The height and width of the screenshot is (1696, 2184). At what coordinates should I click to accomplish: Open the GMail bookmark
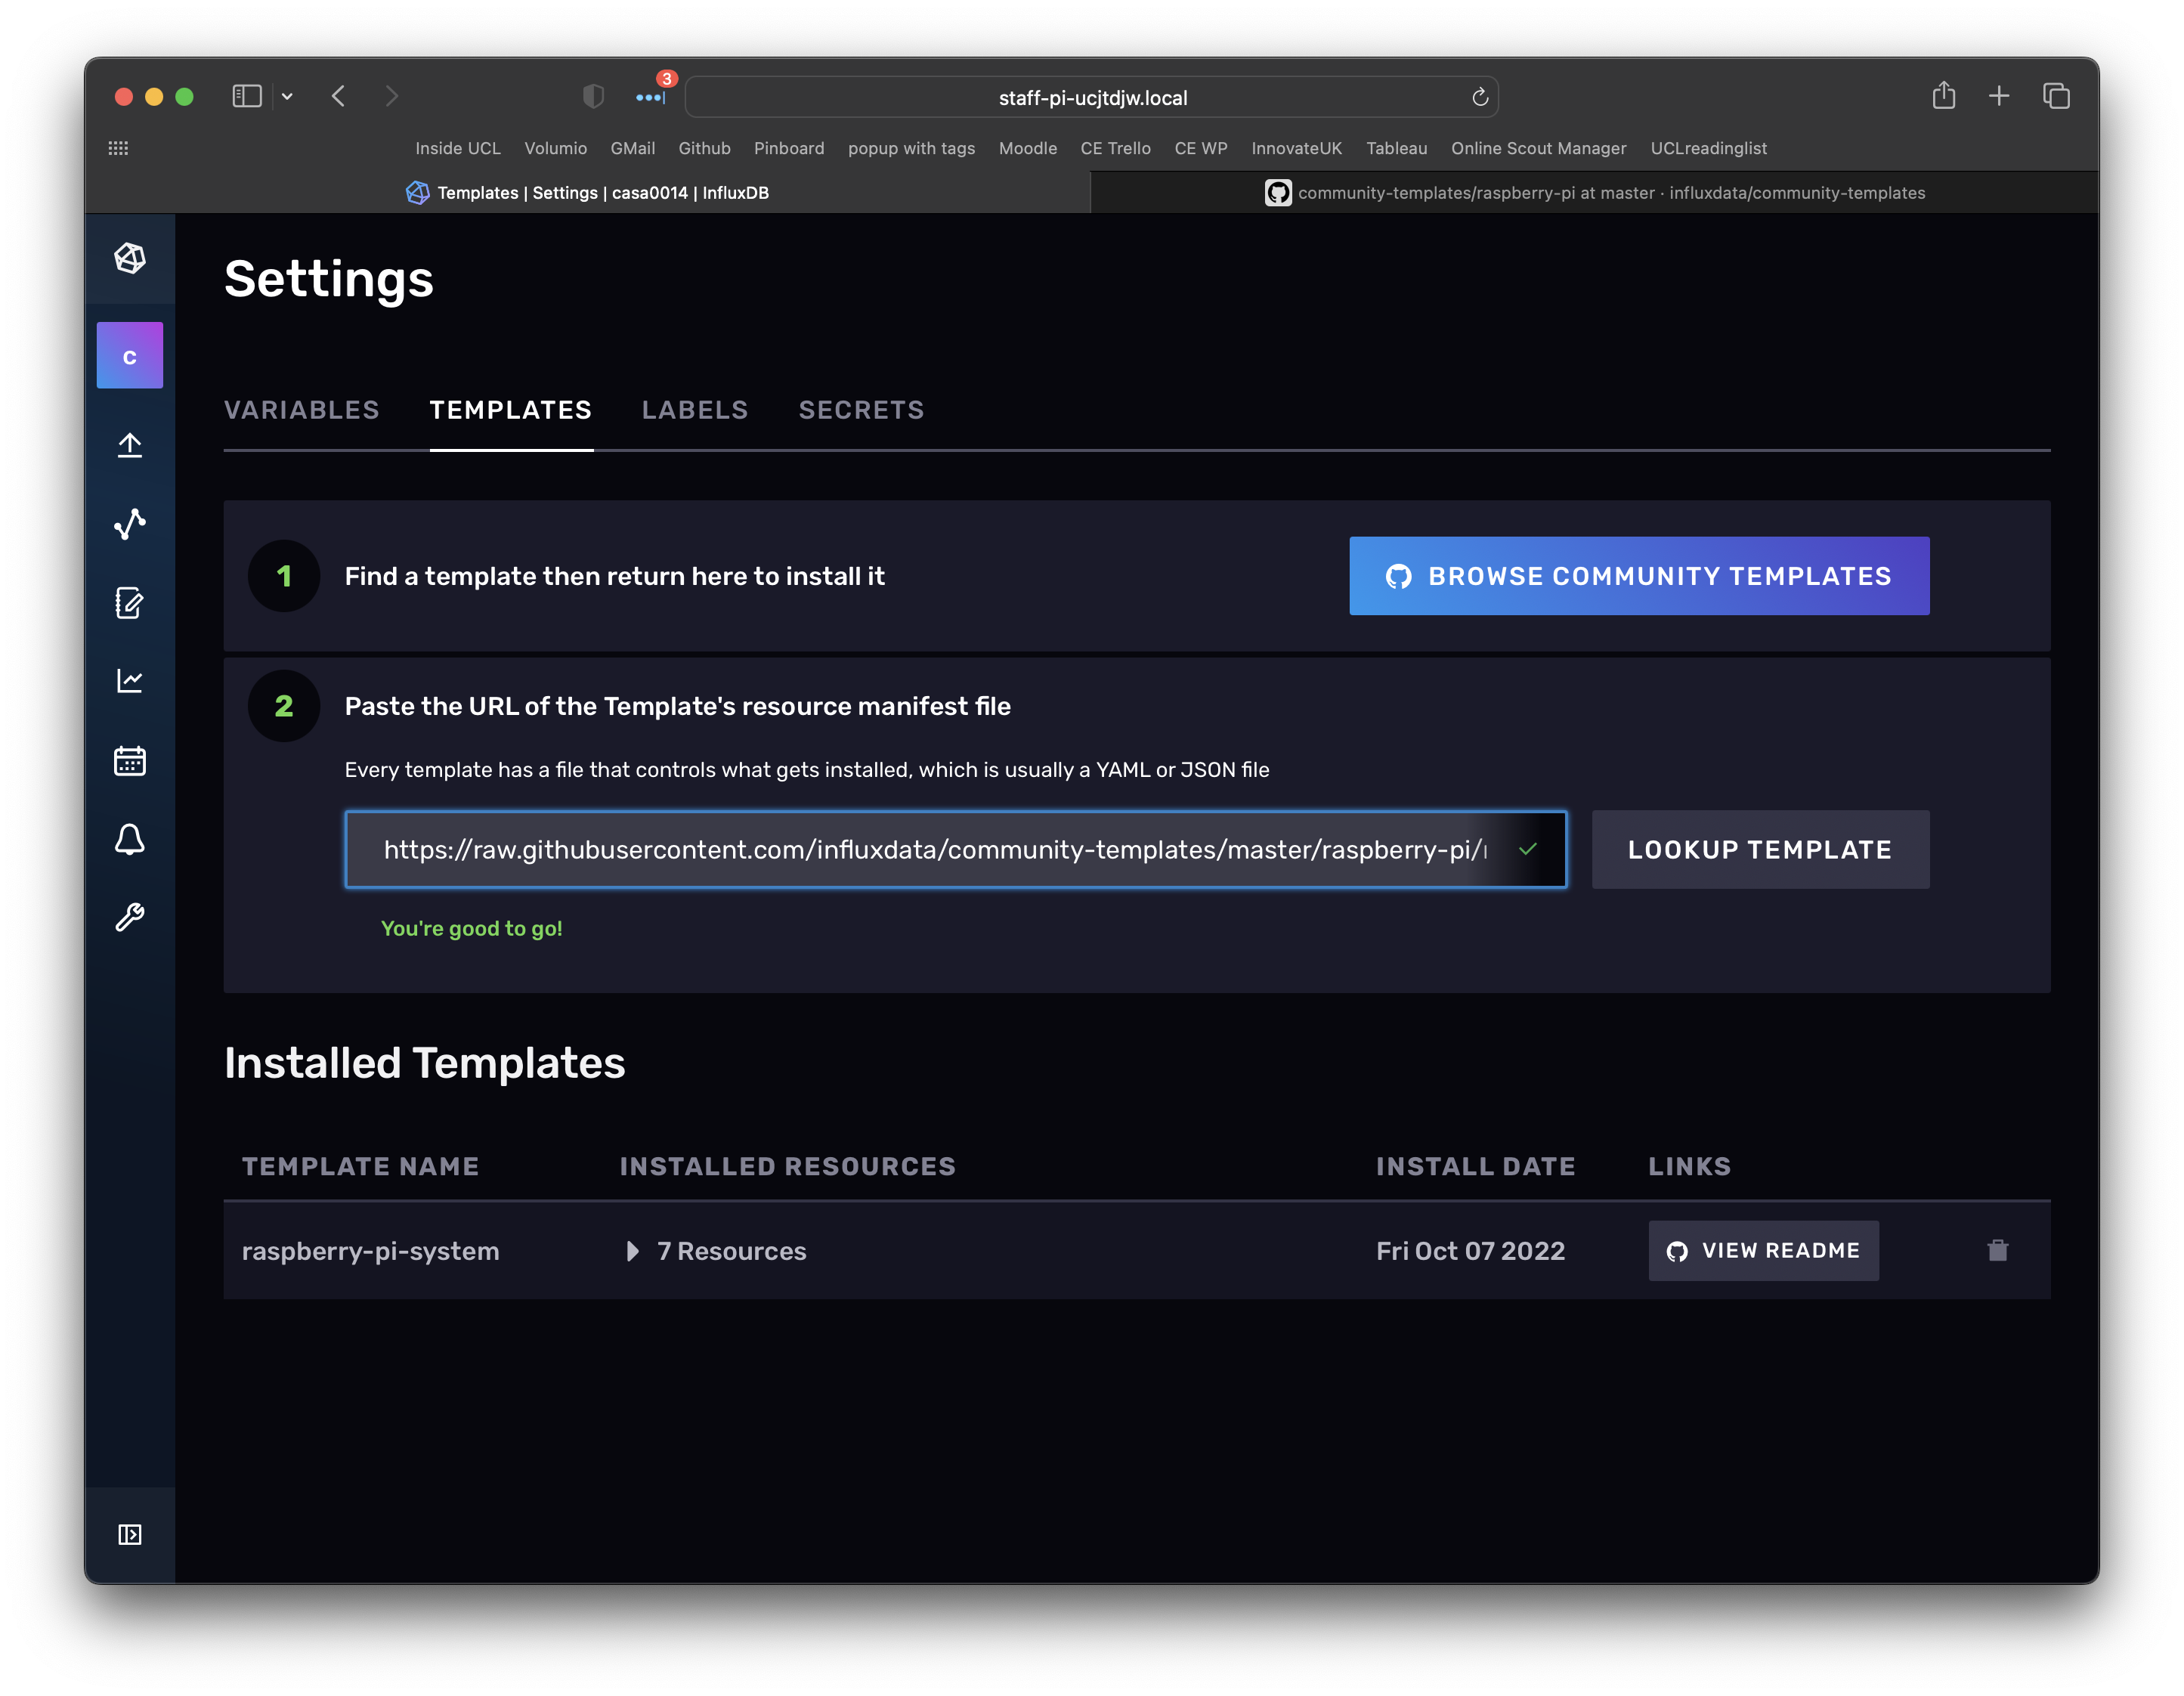633,148
